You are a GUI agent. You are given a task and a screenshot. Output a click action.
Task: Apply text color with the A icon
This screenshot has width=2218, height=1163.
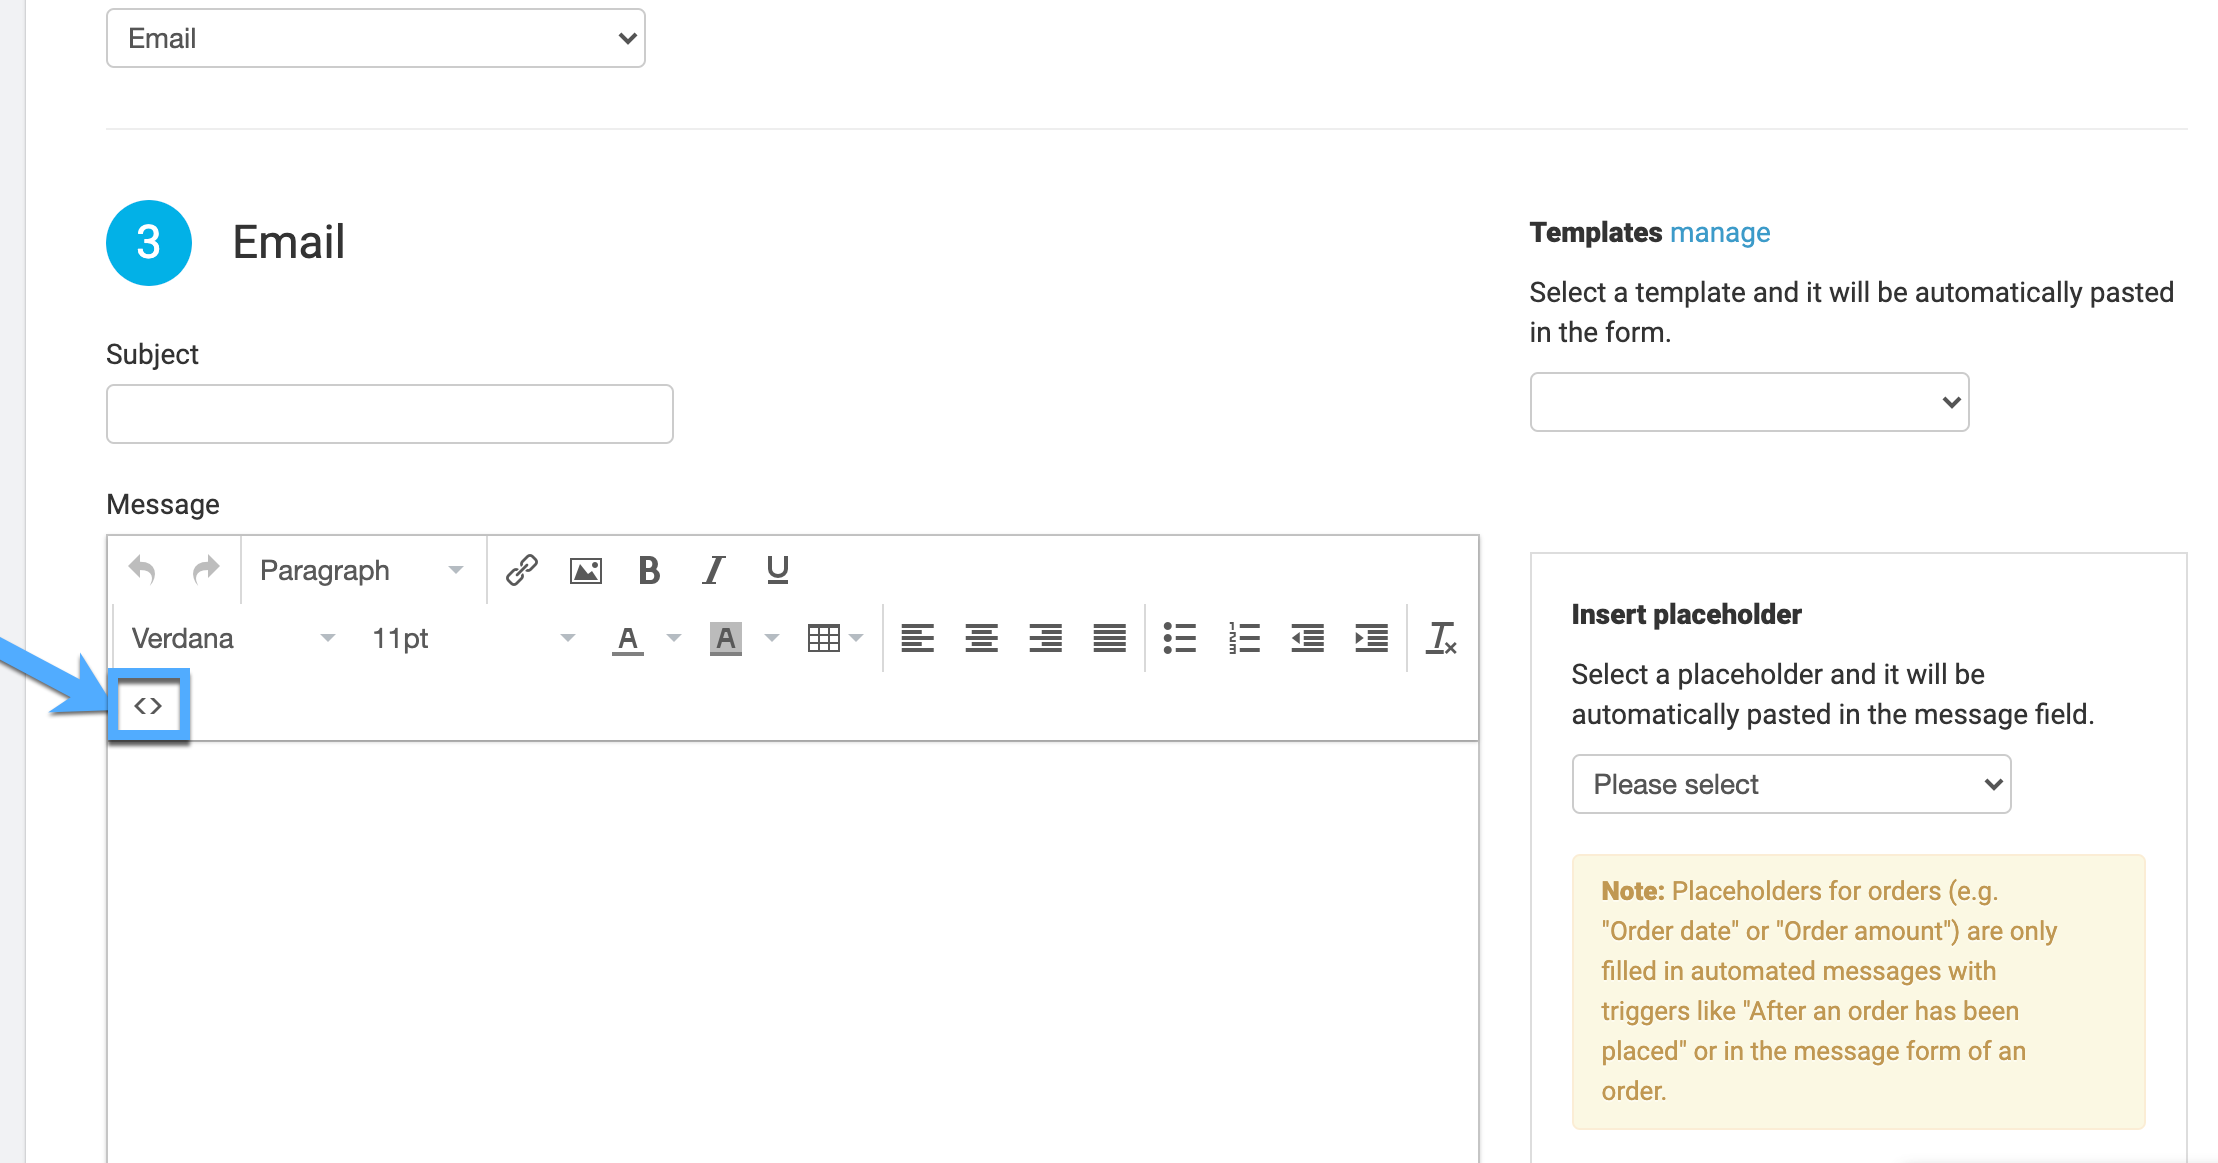click(x=627, y=638)
